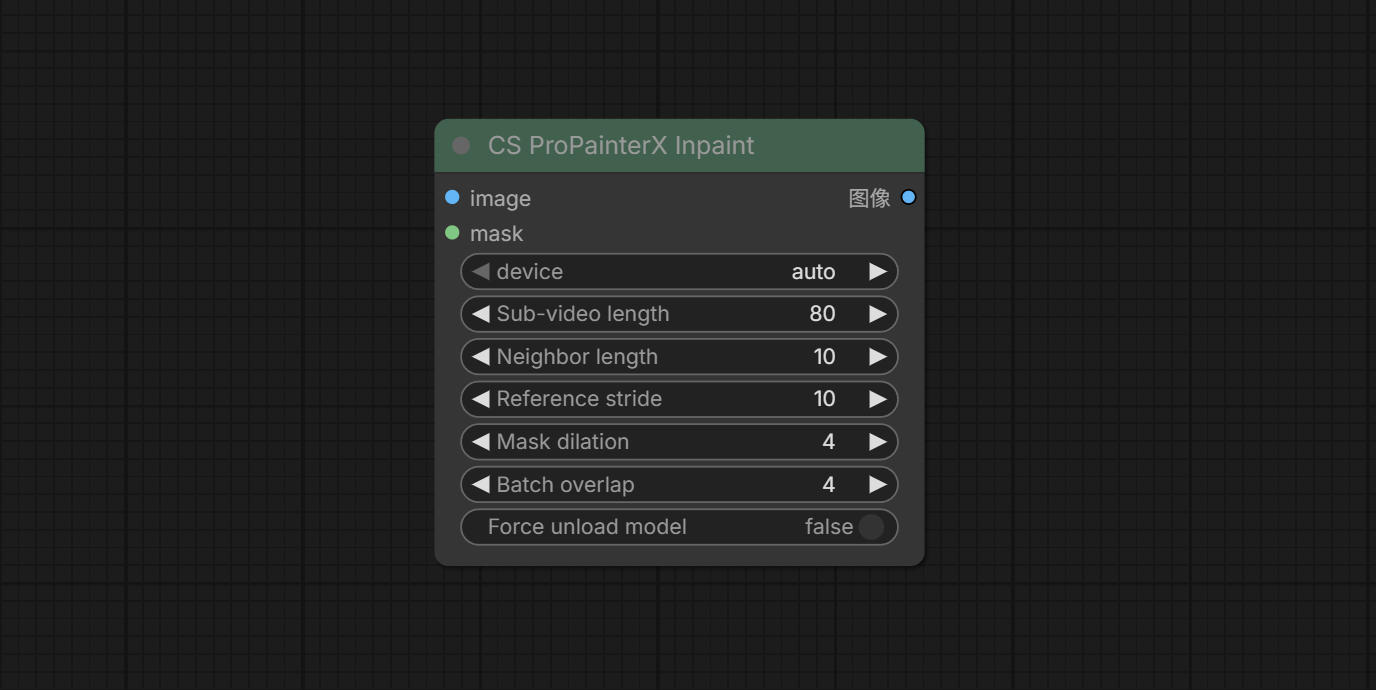Image resolution: width=1376 pixels, height=690 pixels.
Task: Click the green mask input connector
Action: (x=452, y=233)
